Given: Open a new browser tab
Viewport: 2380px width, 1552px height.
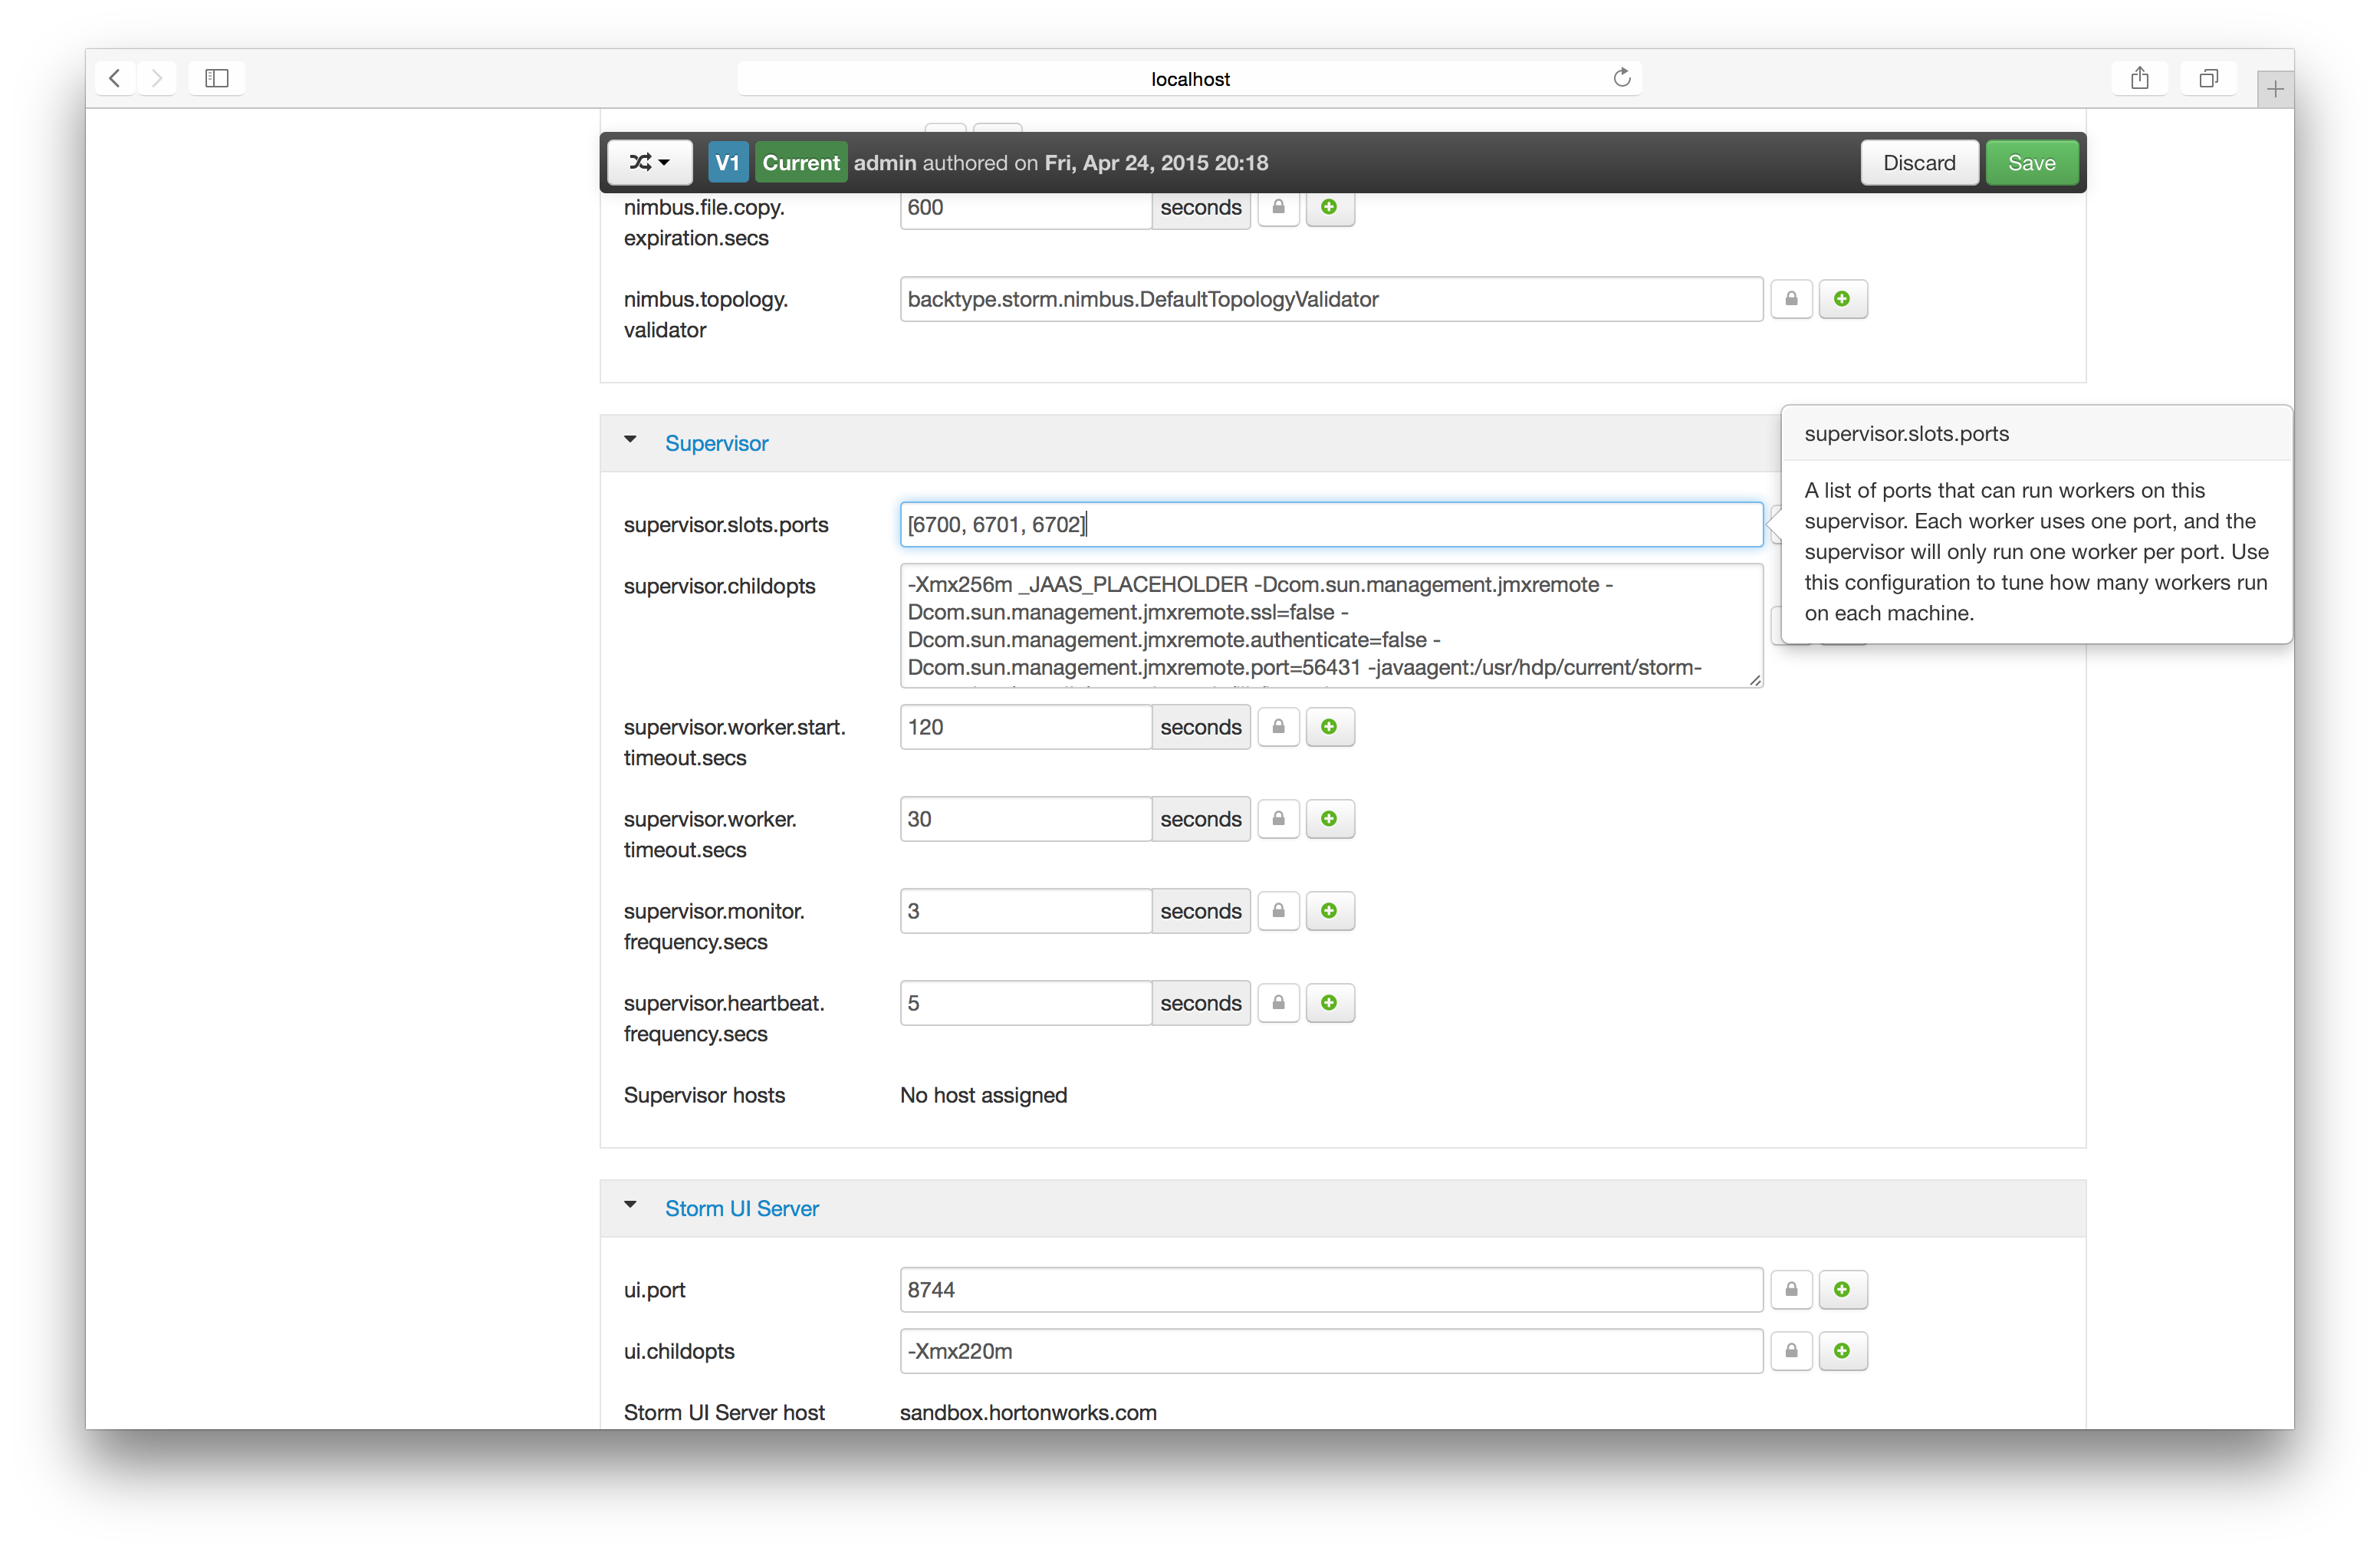Looking at the screenshot, I should pos(2275,89).
